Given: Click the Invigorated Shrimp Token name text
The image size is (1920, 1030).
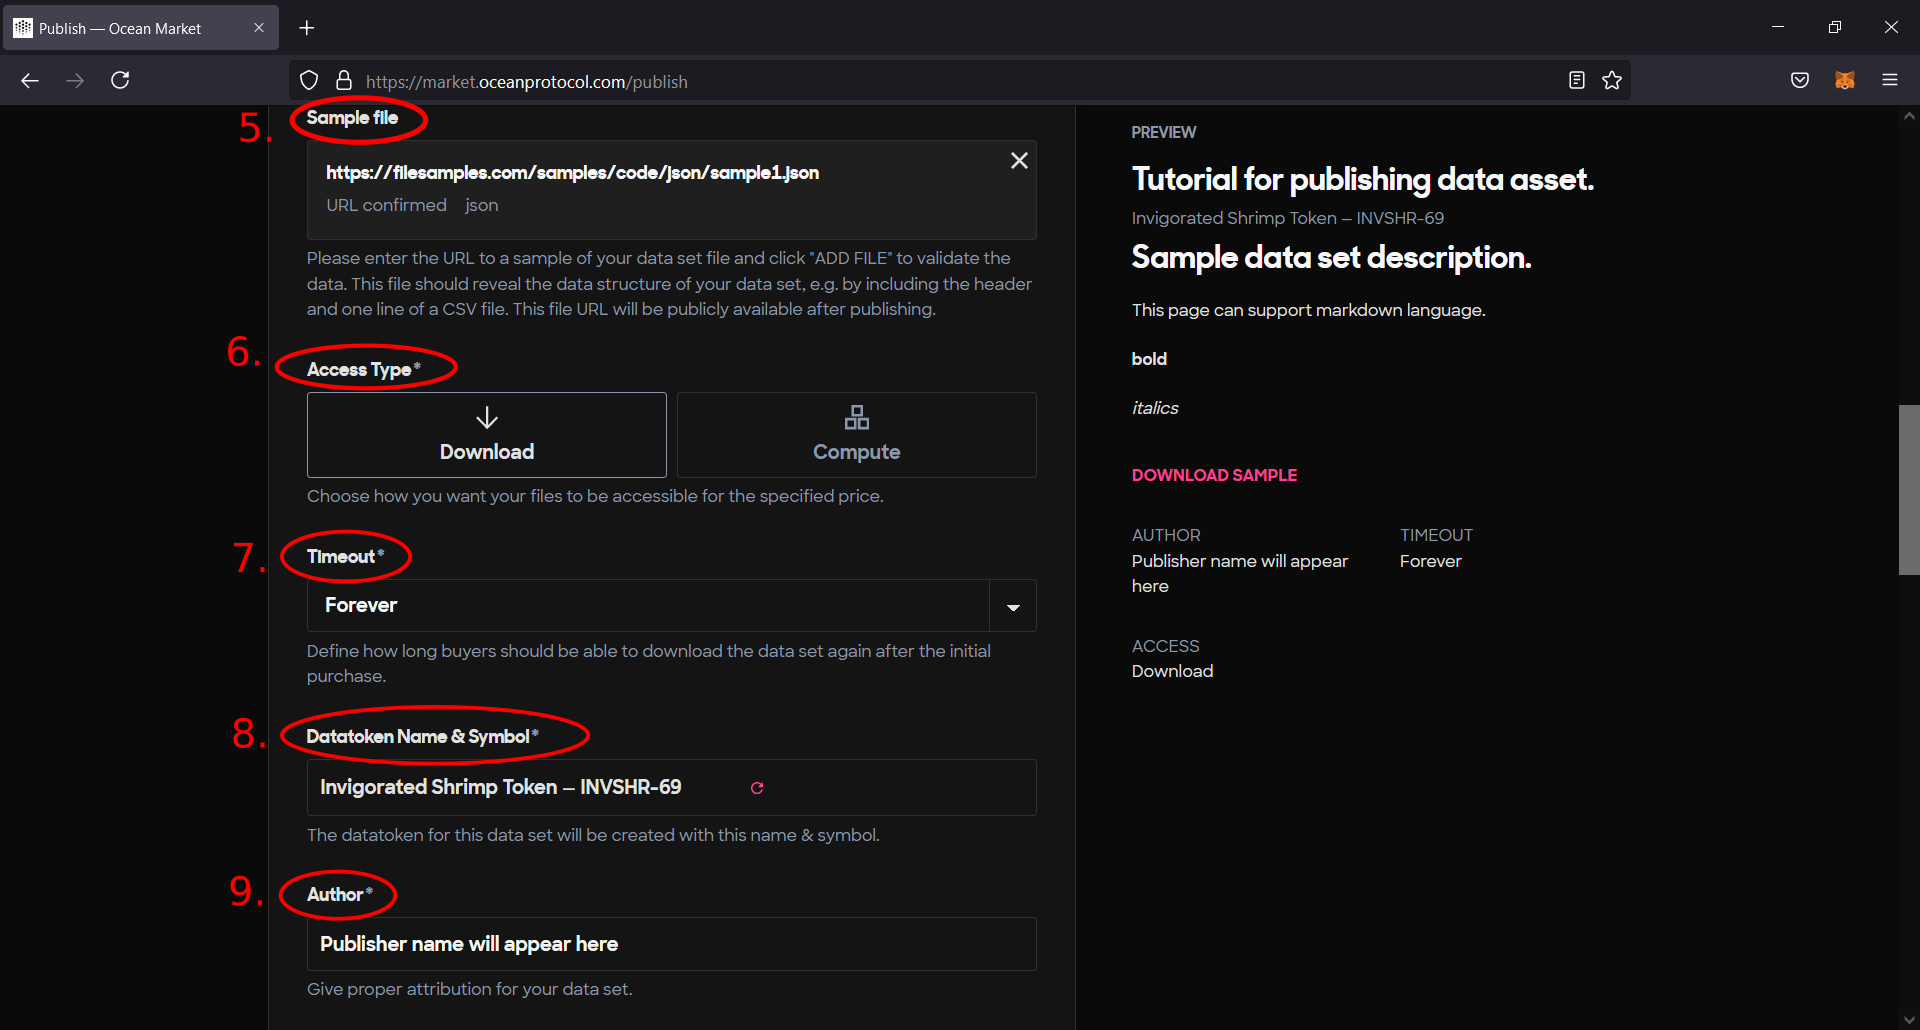Looking at the screenshot, I should (x=500, y=787).
